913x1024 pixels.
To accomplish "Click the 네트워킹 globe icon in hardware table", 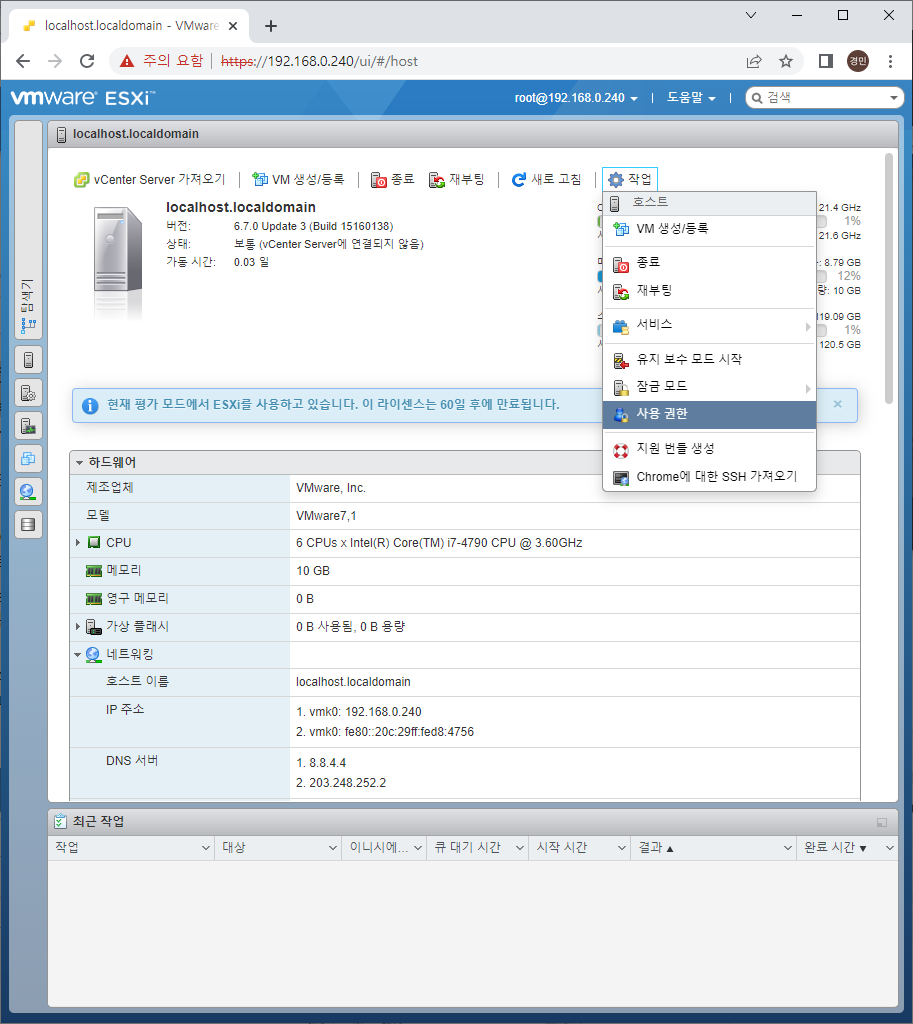I will click(x=93, y=654).
